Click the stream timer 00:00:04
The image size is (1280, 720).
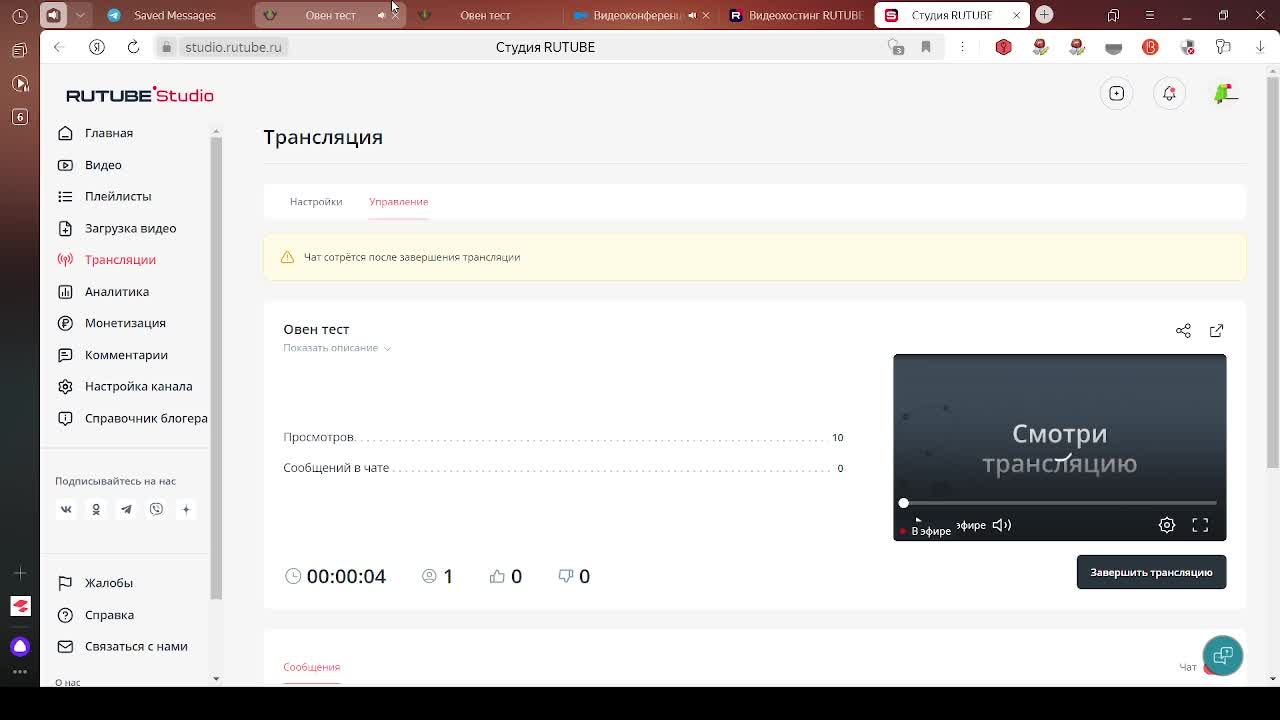click(x=346, y=576)
